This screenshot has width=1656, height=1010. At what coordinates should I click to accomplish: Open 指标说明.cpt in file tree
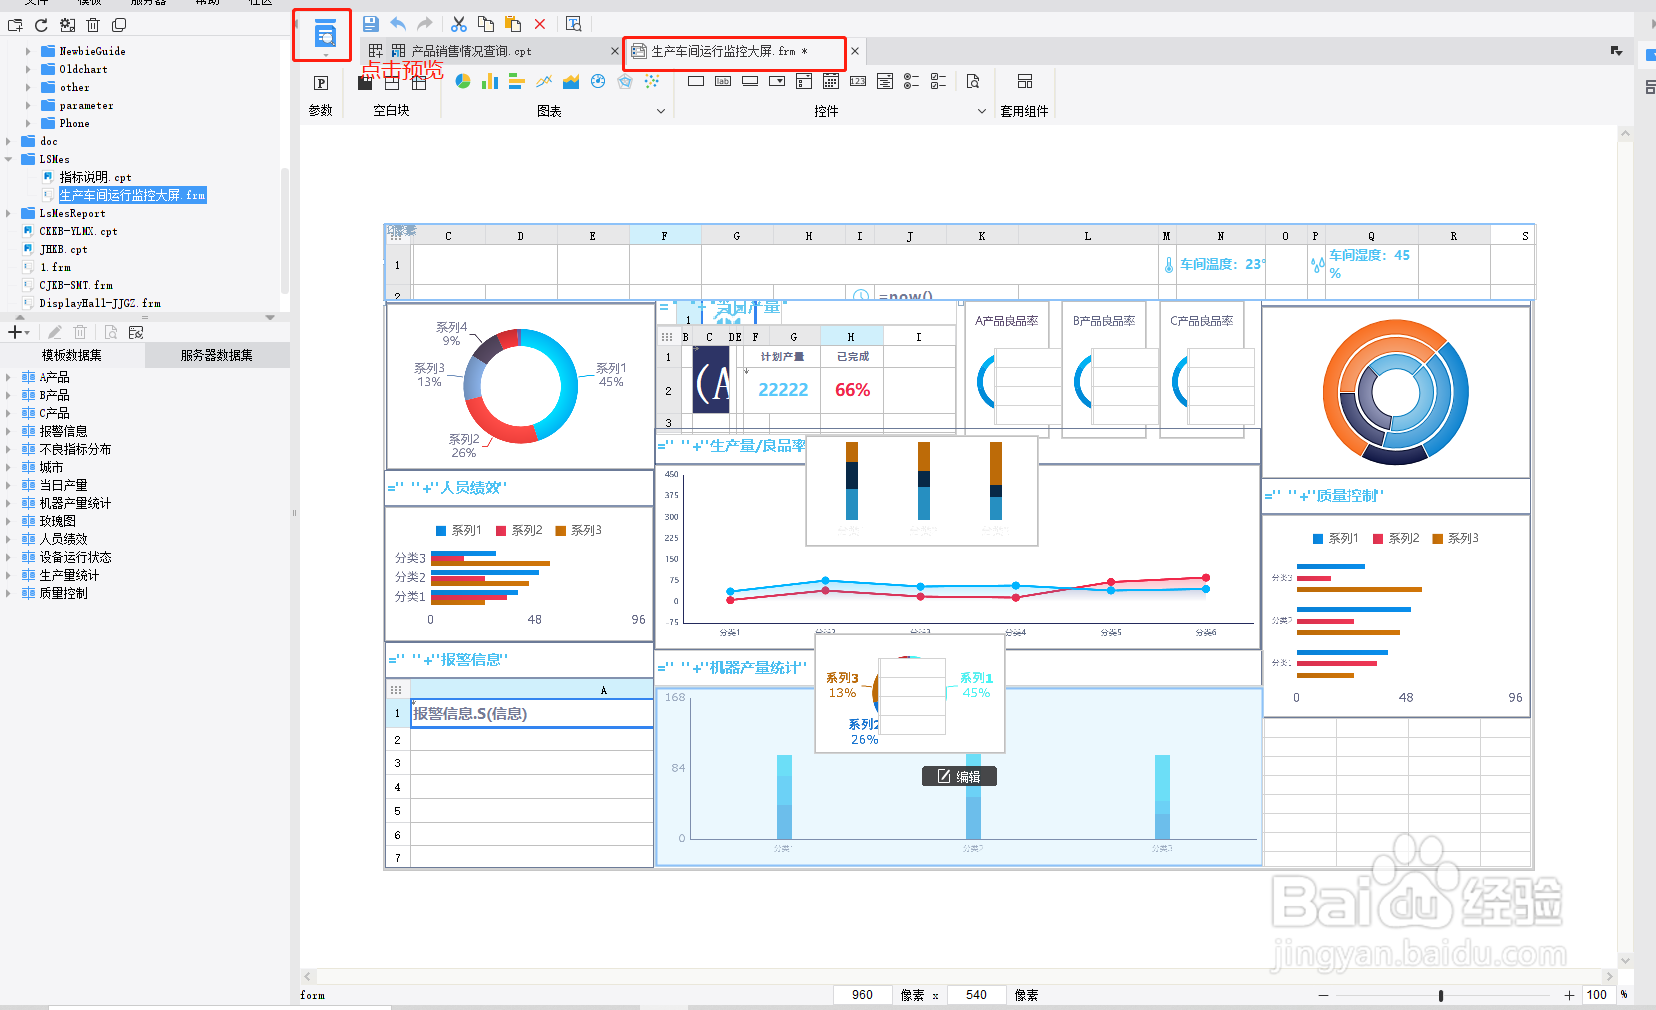pyautogui.click(x=95, y=177)
